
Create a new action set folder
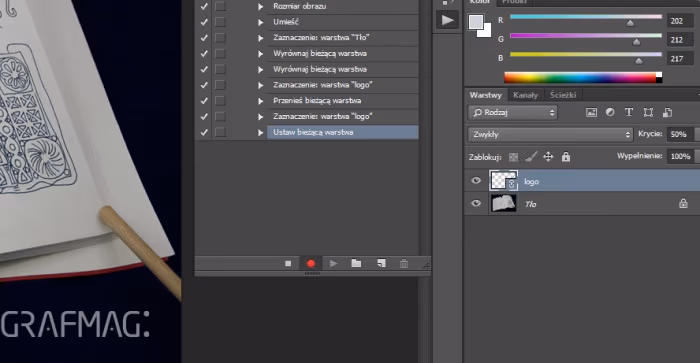(356, 263)
